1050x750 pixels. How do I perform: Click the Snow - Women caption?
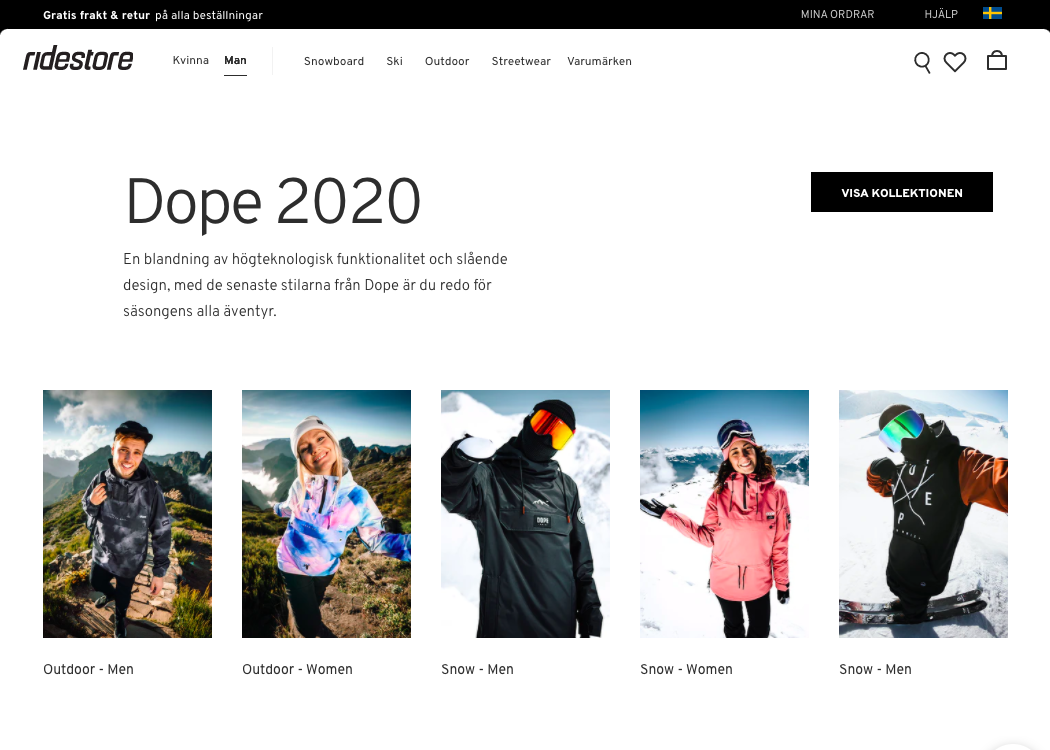click(686, 669)
